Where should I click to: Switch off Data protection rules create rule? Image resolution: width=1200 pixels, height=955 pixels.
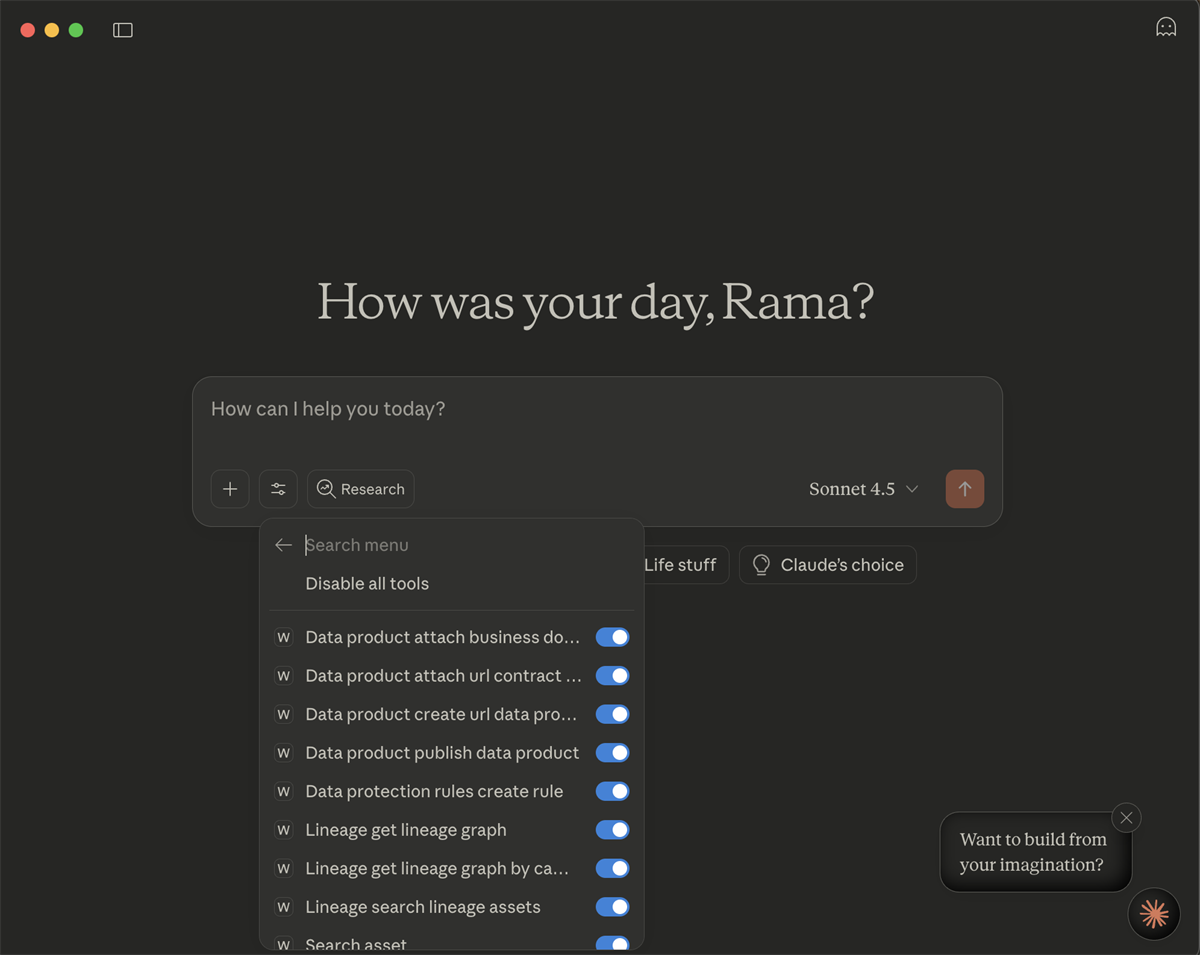(x=612, y=791)
